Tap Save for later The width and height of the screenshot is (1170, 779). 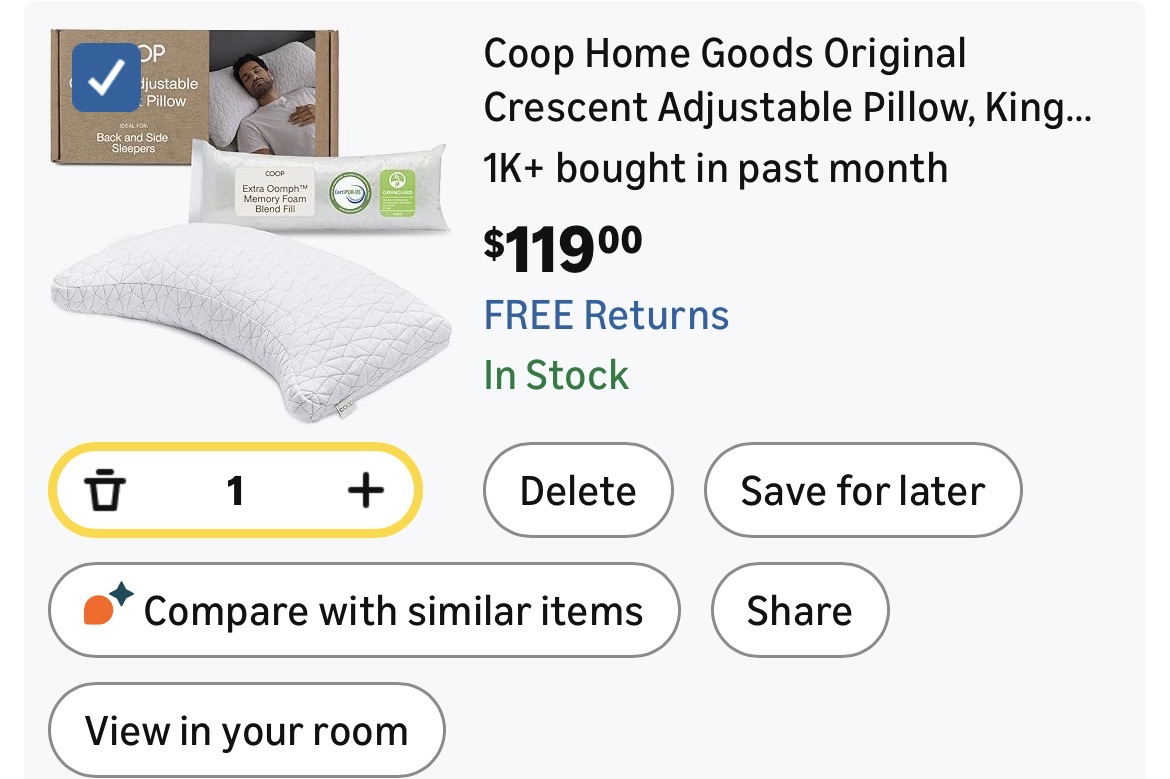point(862,491)
